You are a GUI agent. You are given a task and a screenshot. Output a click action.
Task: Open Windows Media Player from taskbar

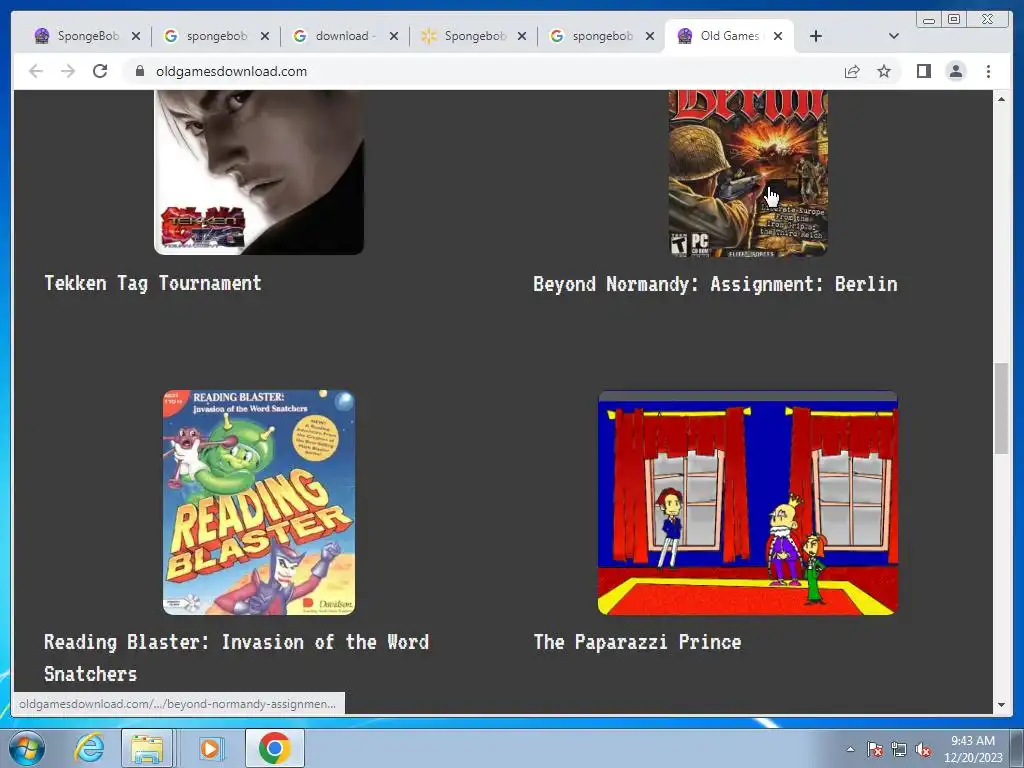[x=210, y=748]
